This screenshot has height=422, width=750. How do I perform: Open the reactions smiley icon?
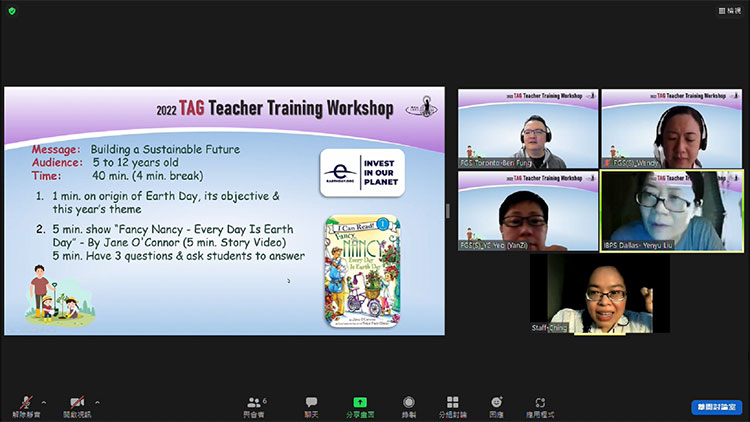click(x=496, y=402)
